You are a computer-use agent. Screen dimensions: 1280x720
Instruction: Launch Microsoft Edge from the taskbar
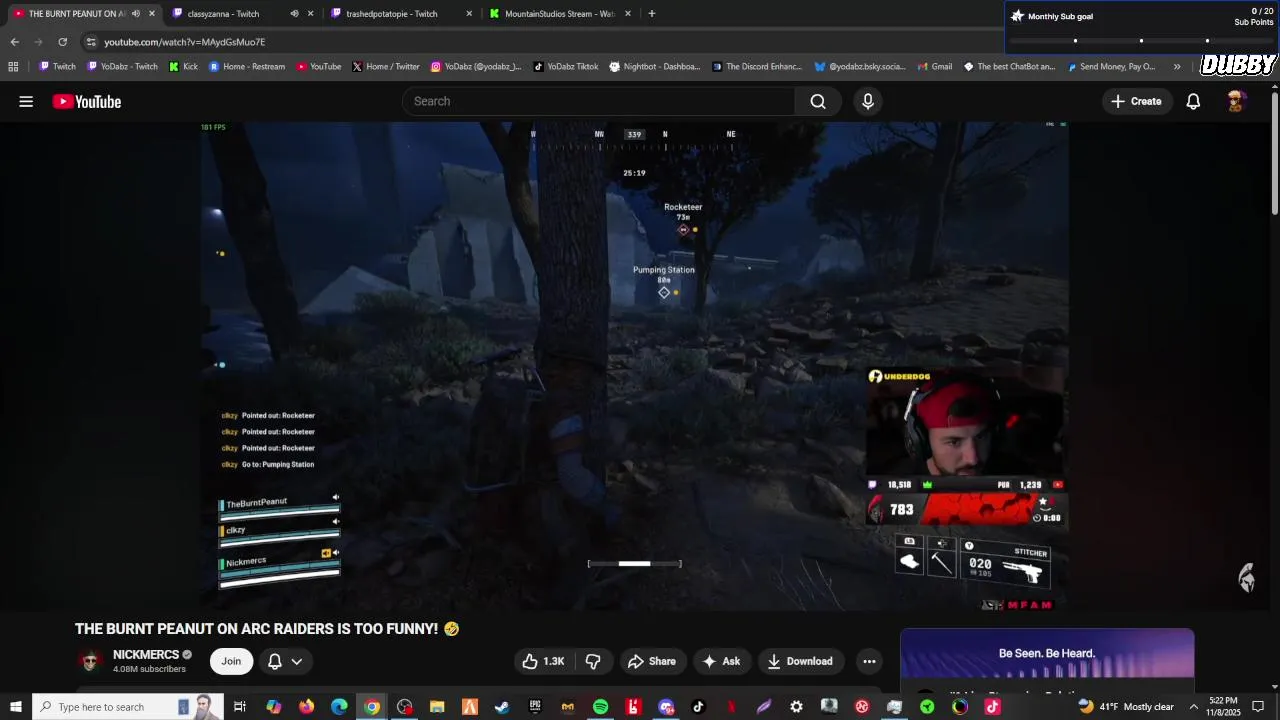[339, 707]
